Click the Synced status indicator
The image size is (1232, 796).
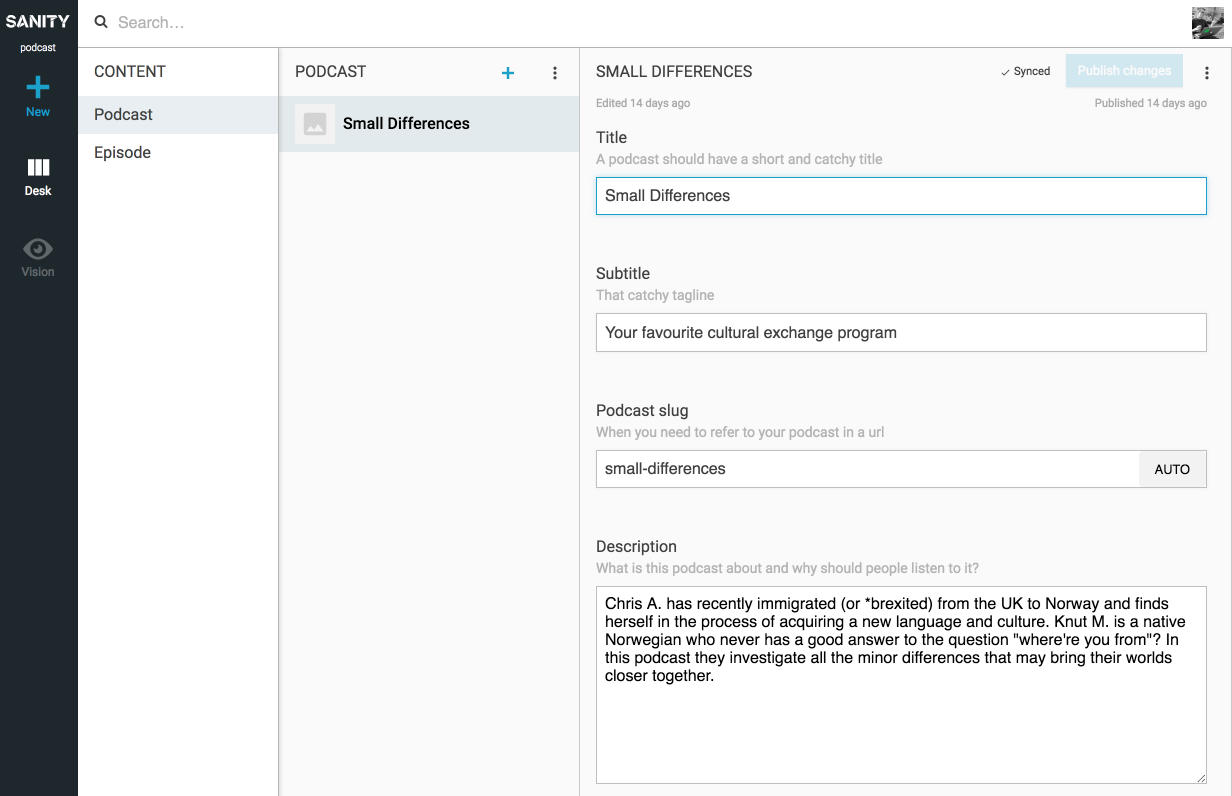click(1026, 72)
